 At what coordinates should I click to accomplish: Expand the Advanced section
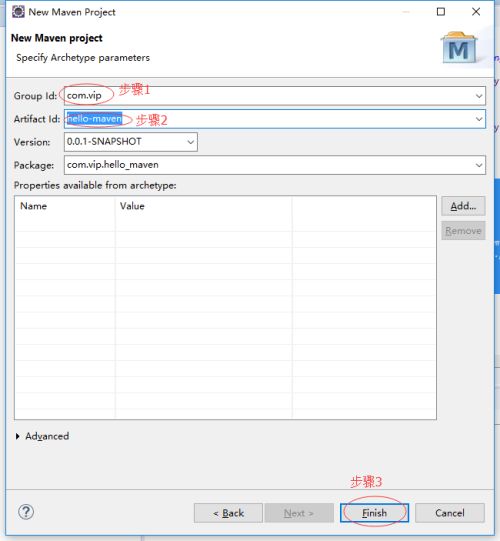tap(42, 436)
